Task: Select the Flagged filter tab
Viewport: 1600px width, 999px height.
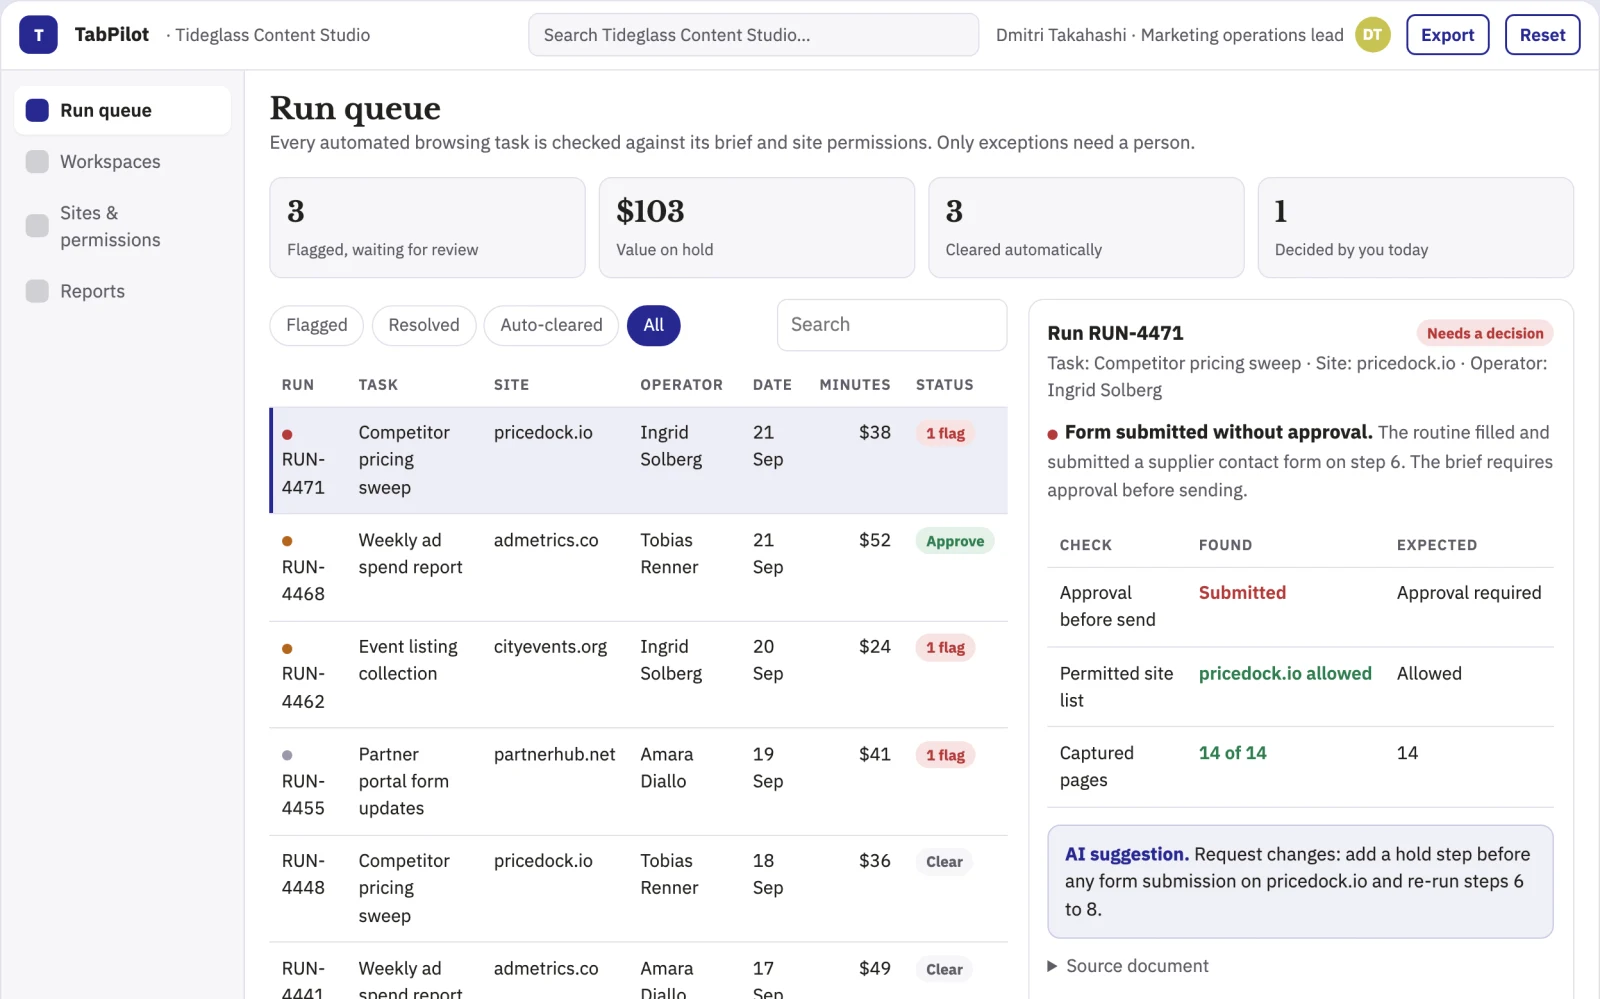Action: tap(316, 325)
